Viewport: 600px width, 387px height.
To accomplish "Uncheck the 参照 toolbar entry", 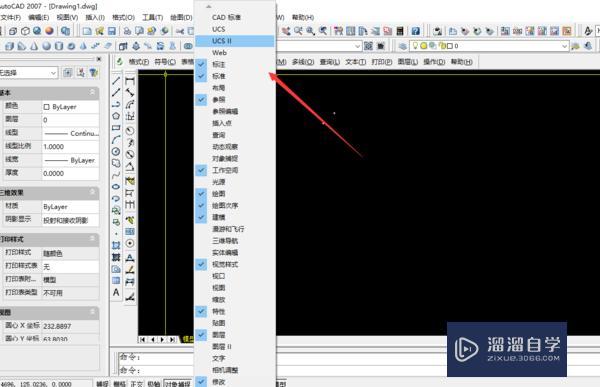I will [235, 100].
